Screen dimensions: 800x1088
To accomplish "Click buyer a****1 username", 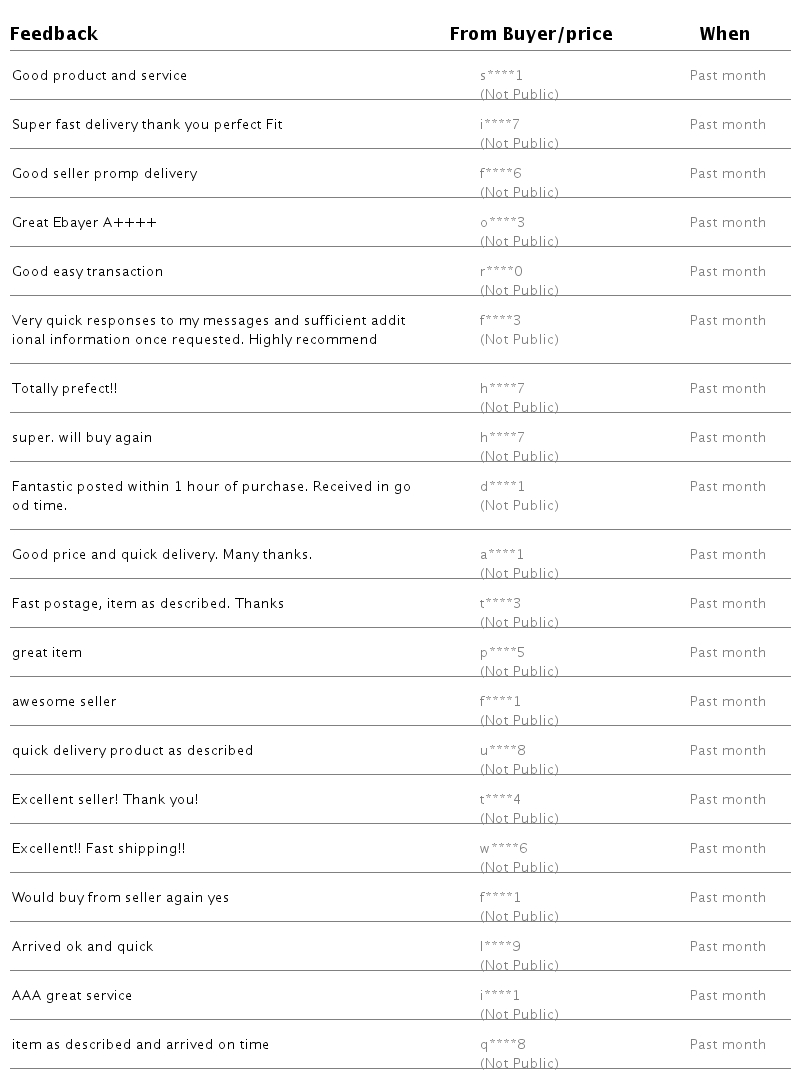I will 502,555.
